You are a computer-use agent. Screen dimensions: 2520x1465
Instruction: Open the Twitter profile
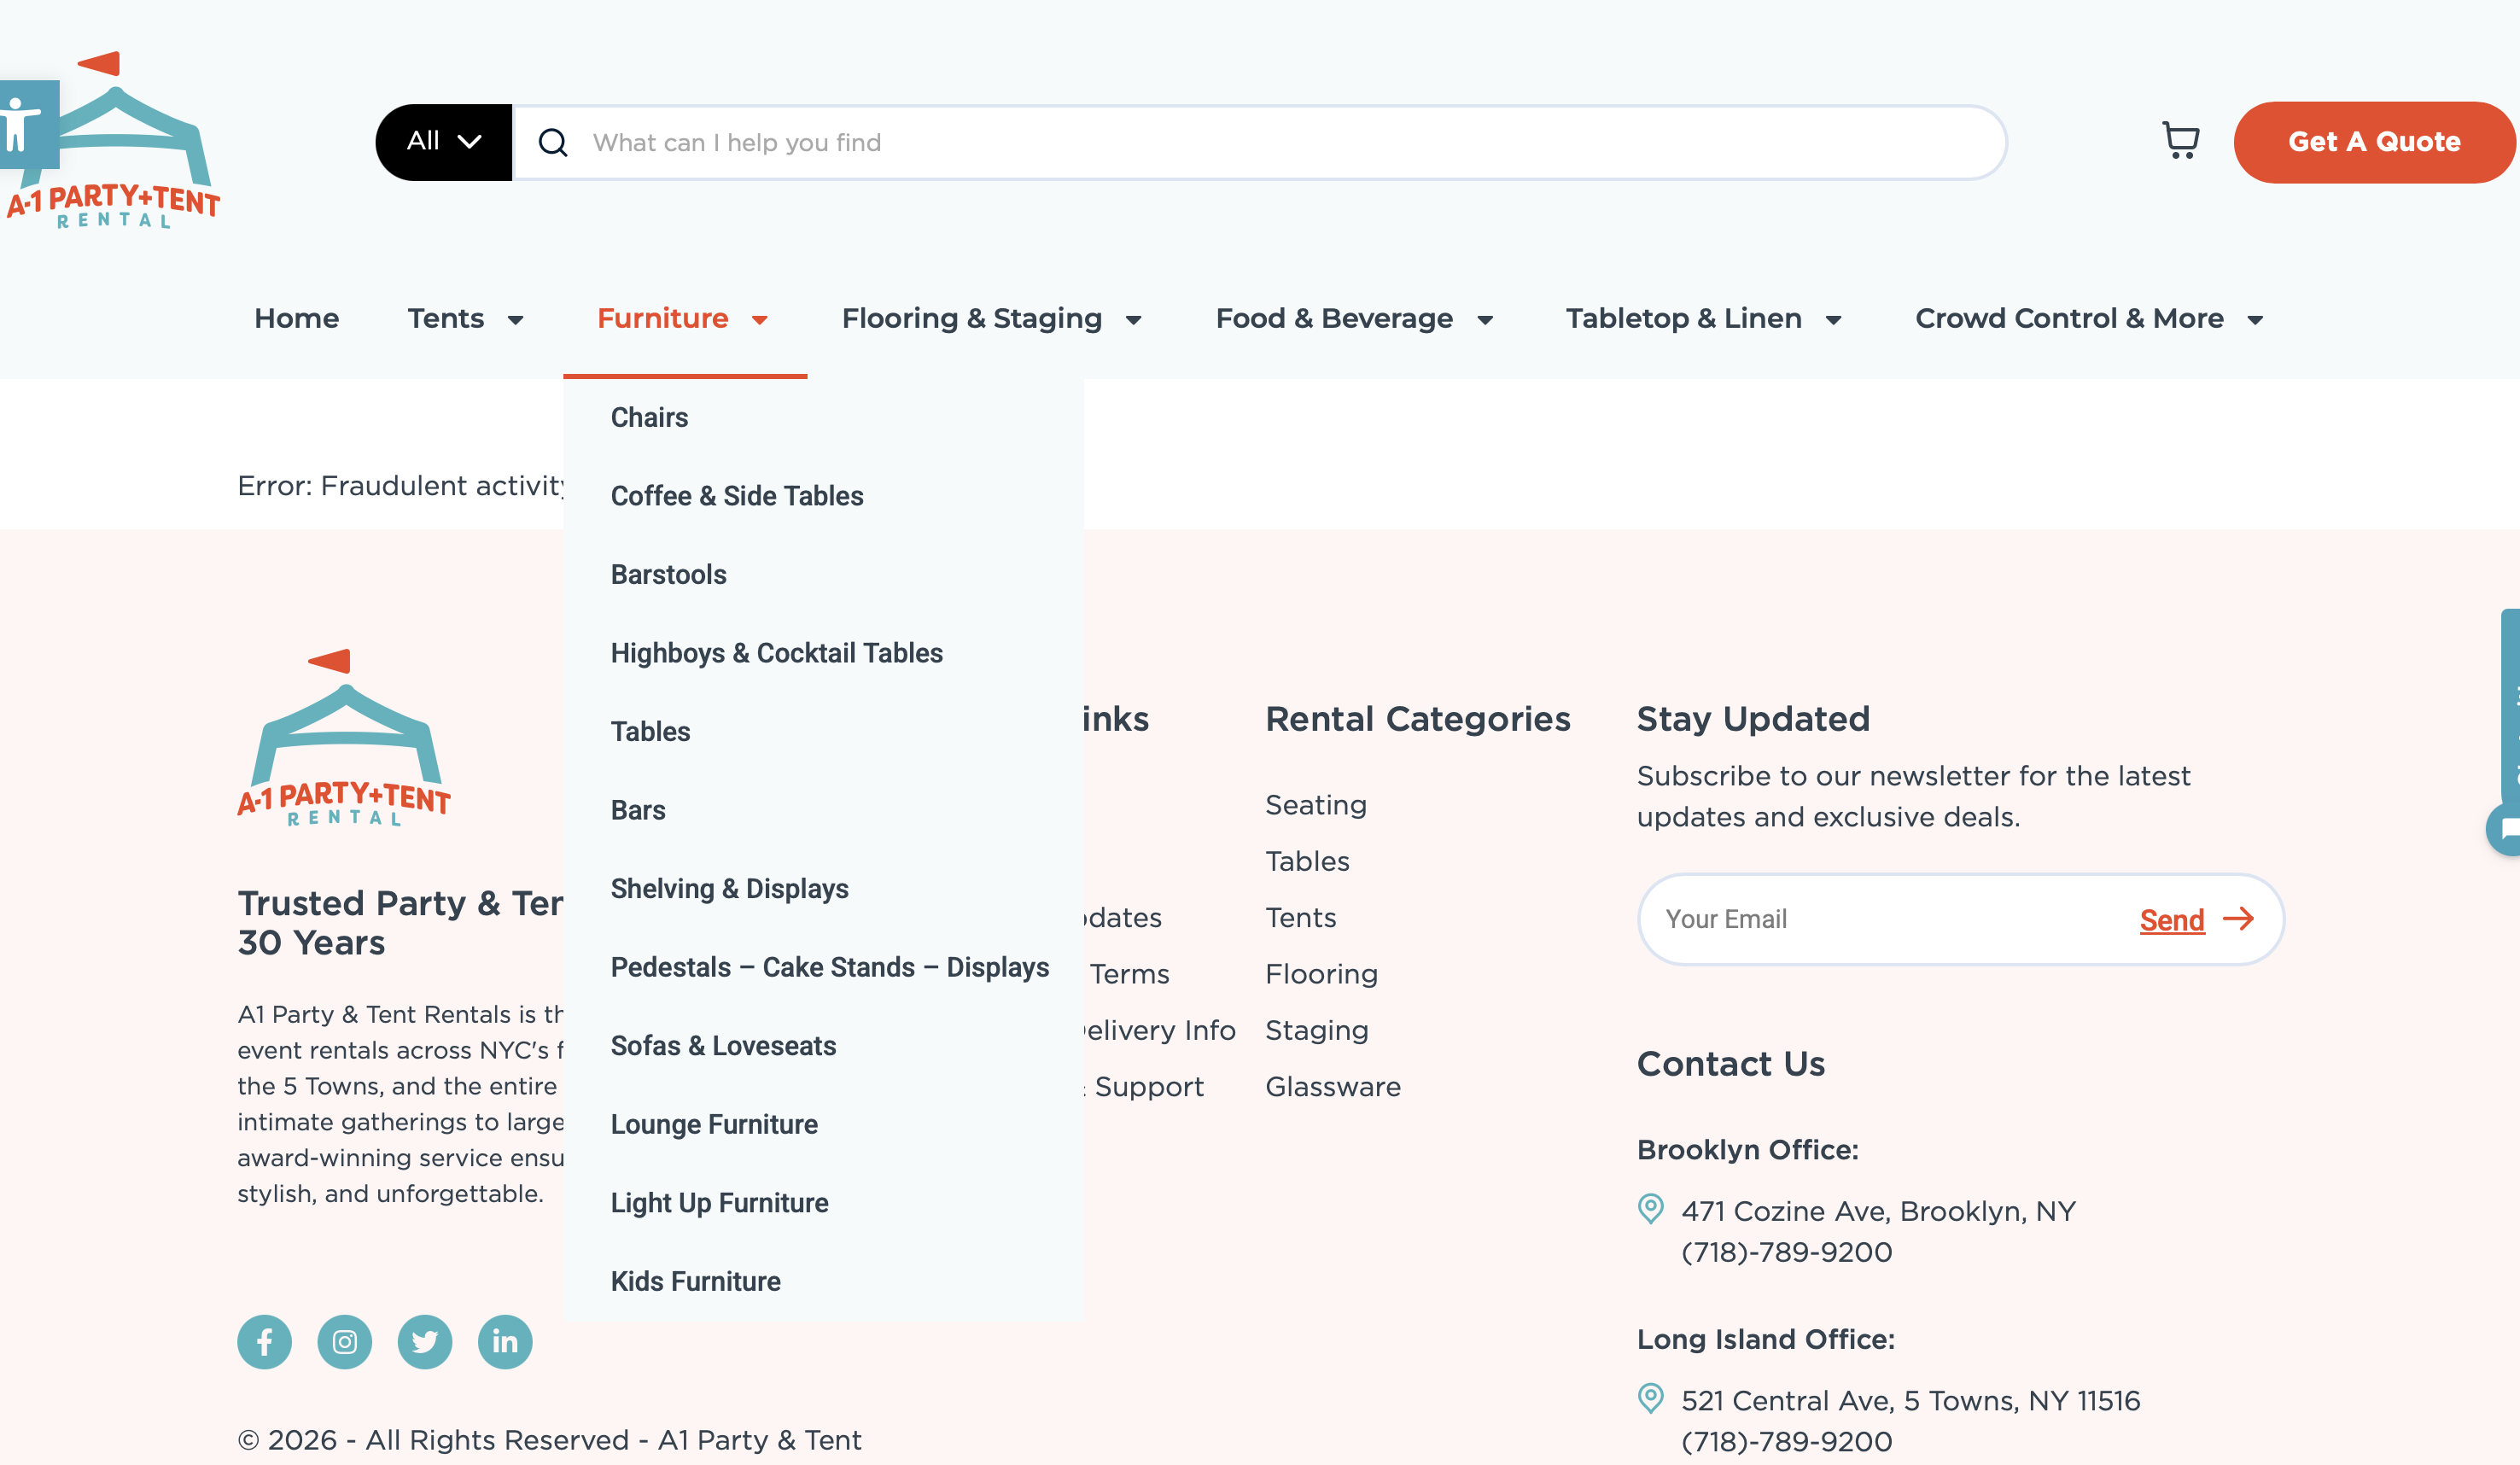(x=425, y=1341)
